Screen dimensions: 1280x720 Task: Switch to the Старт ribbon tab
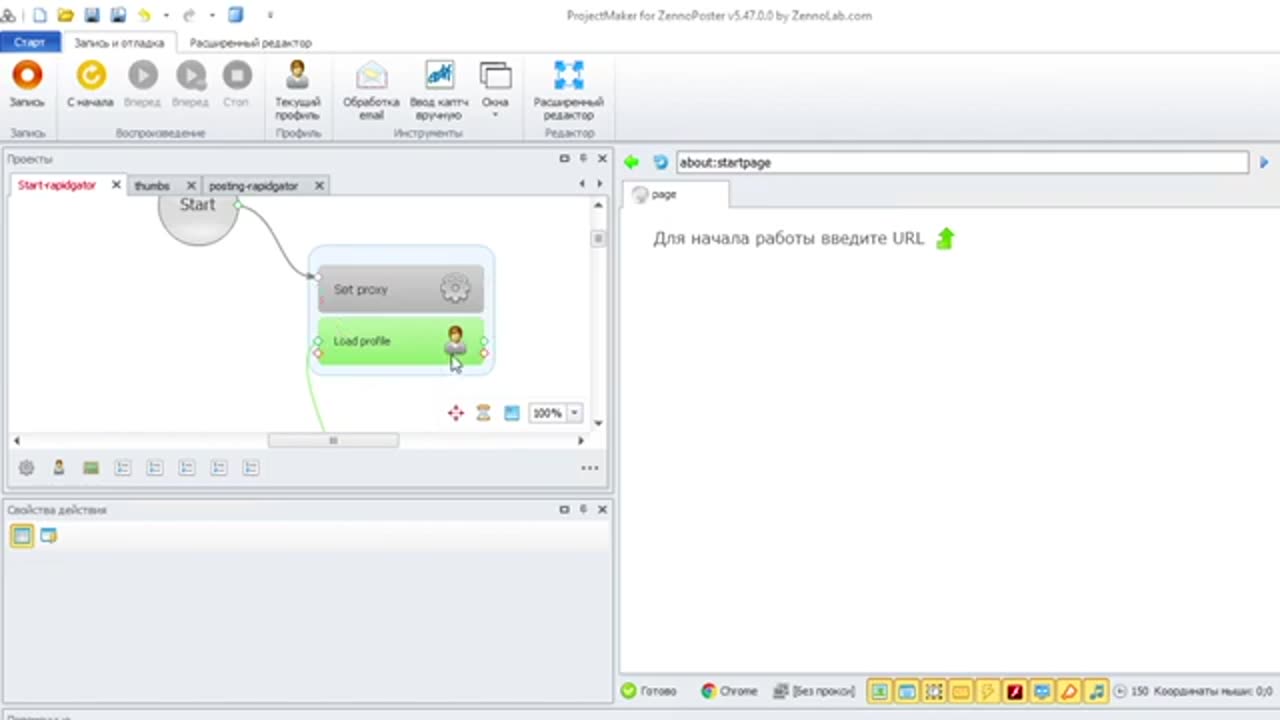pos(30,43)
